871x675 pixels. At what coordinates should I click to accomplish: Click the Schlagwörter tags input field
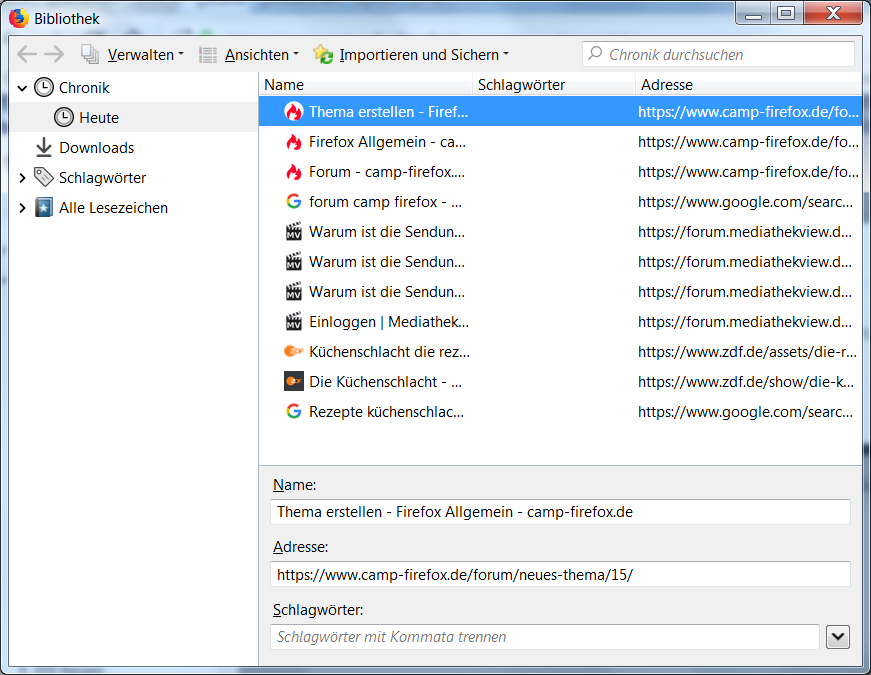click(x=544, y=637)
